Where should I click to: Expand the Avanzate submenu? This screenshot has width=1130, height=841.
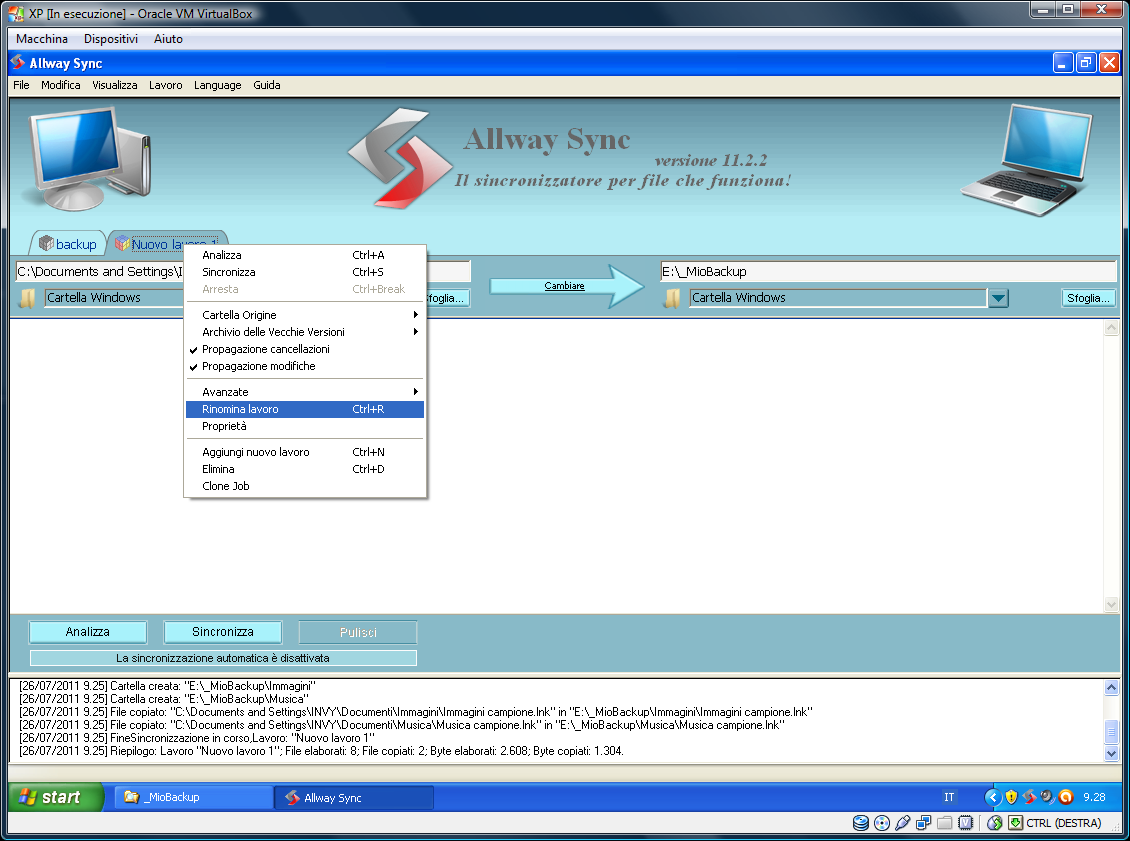[305, 392]
